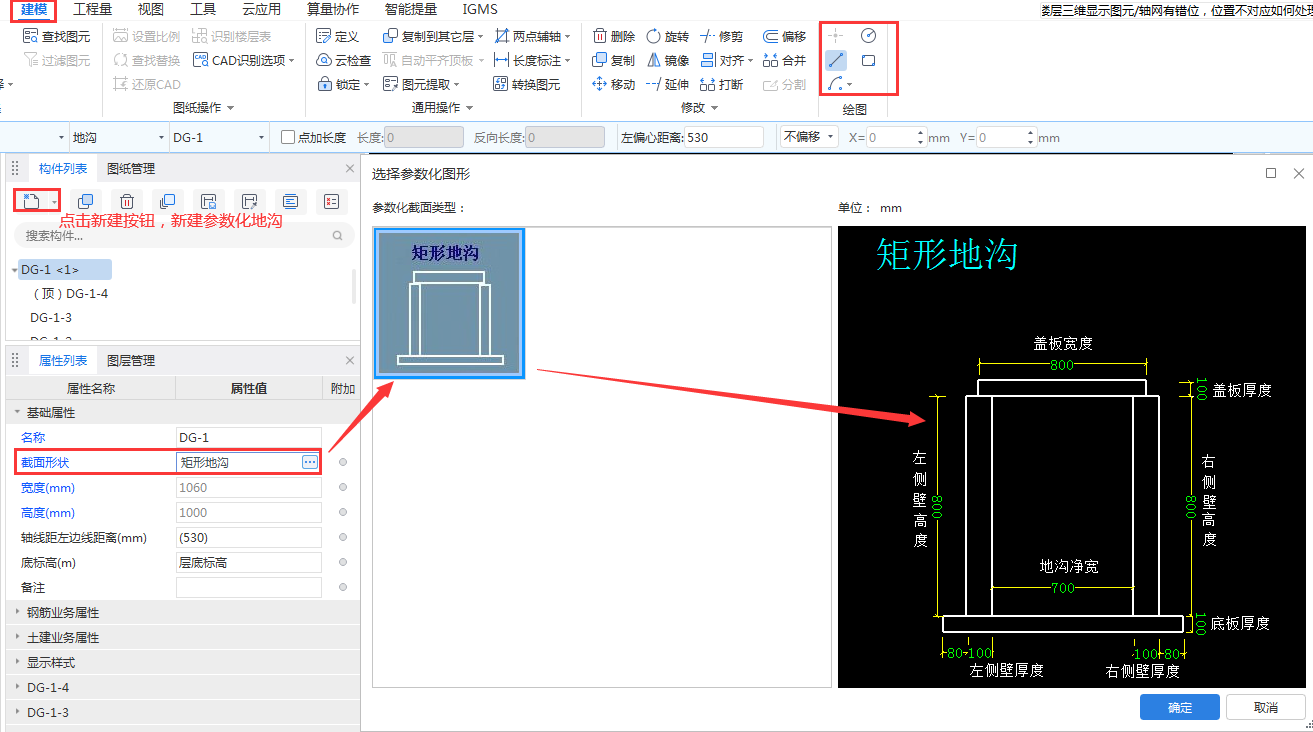
Task: Switch to the 工程量 ribbon tab
Action: (93, 9)
